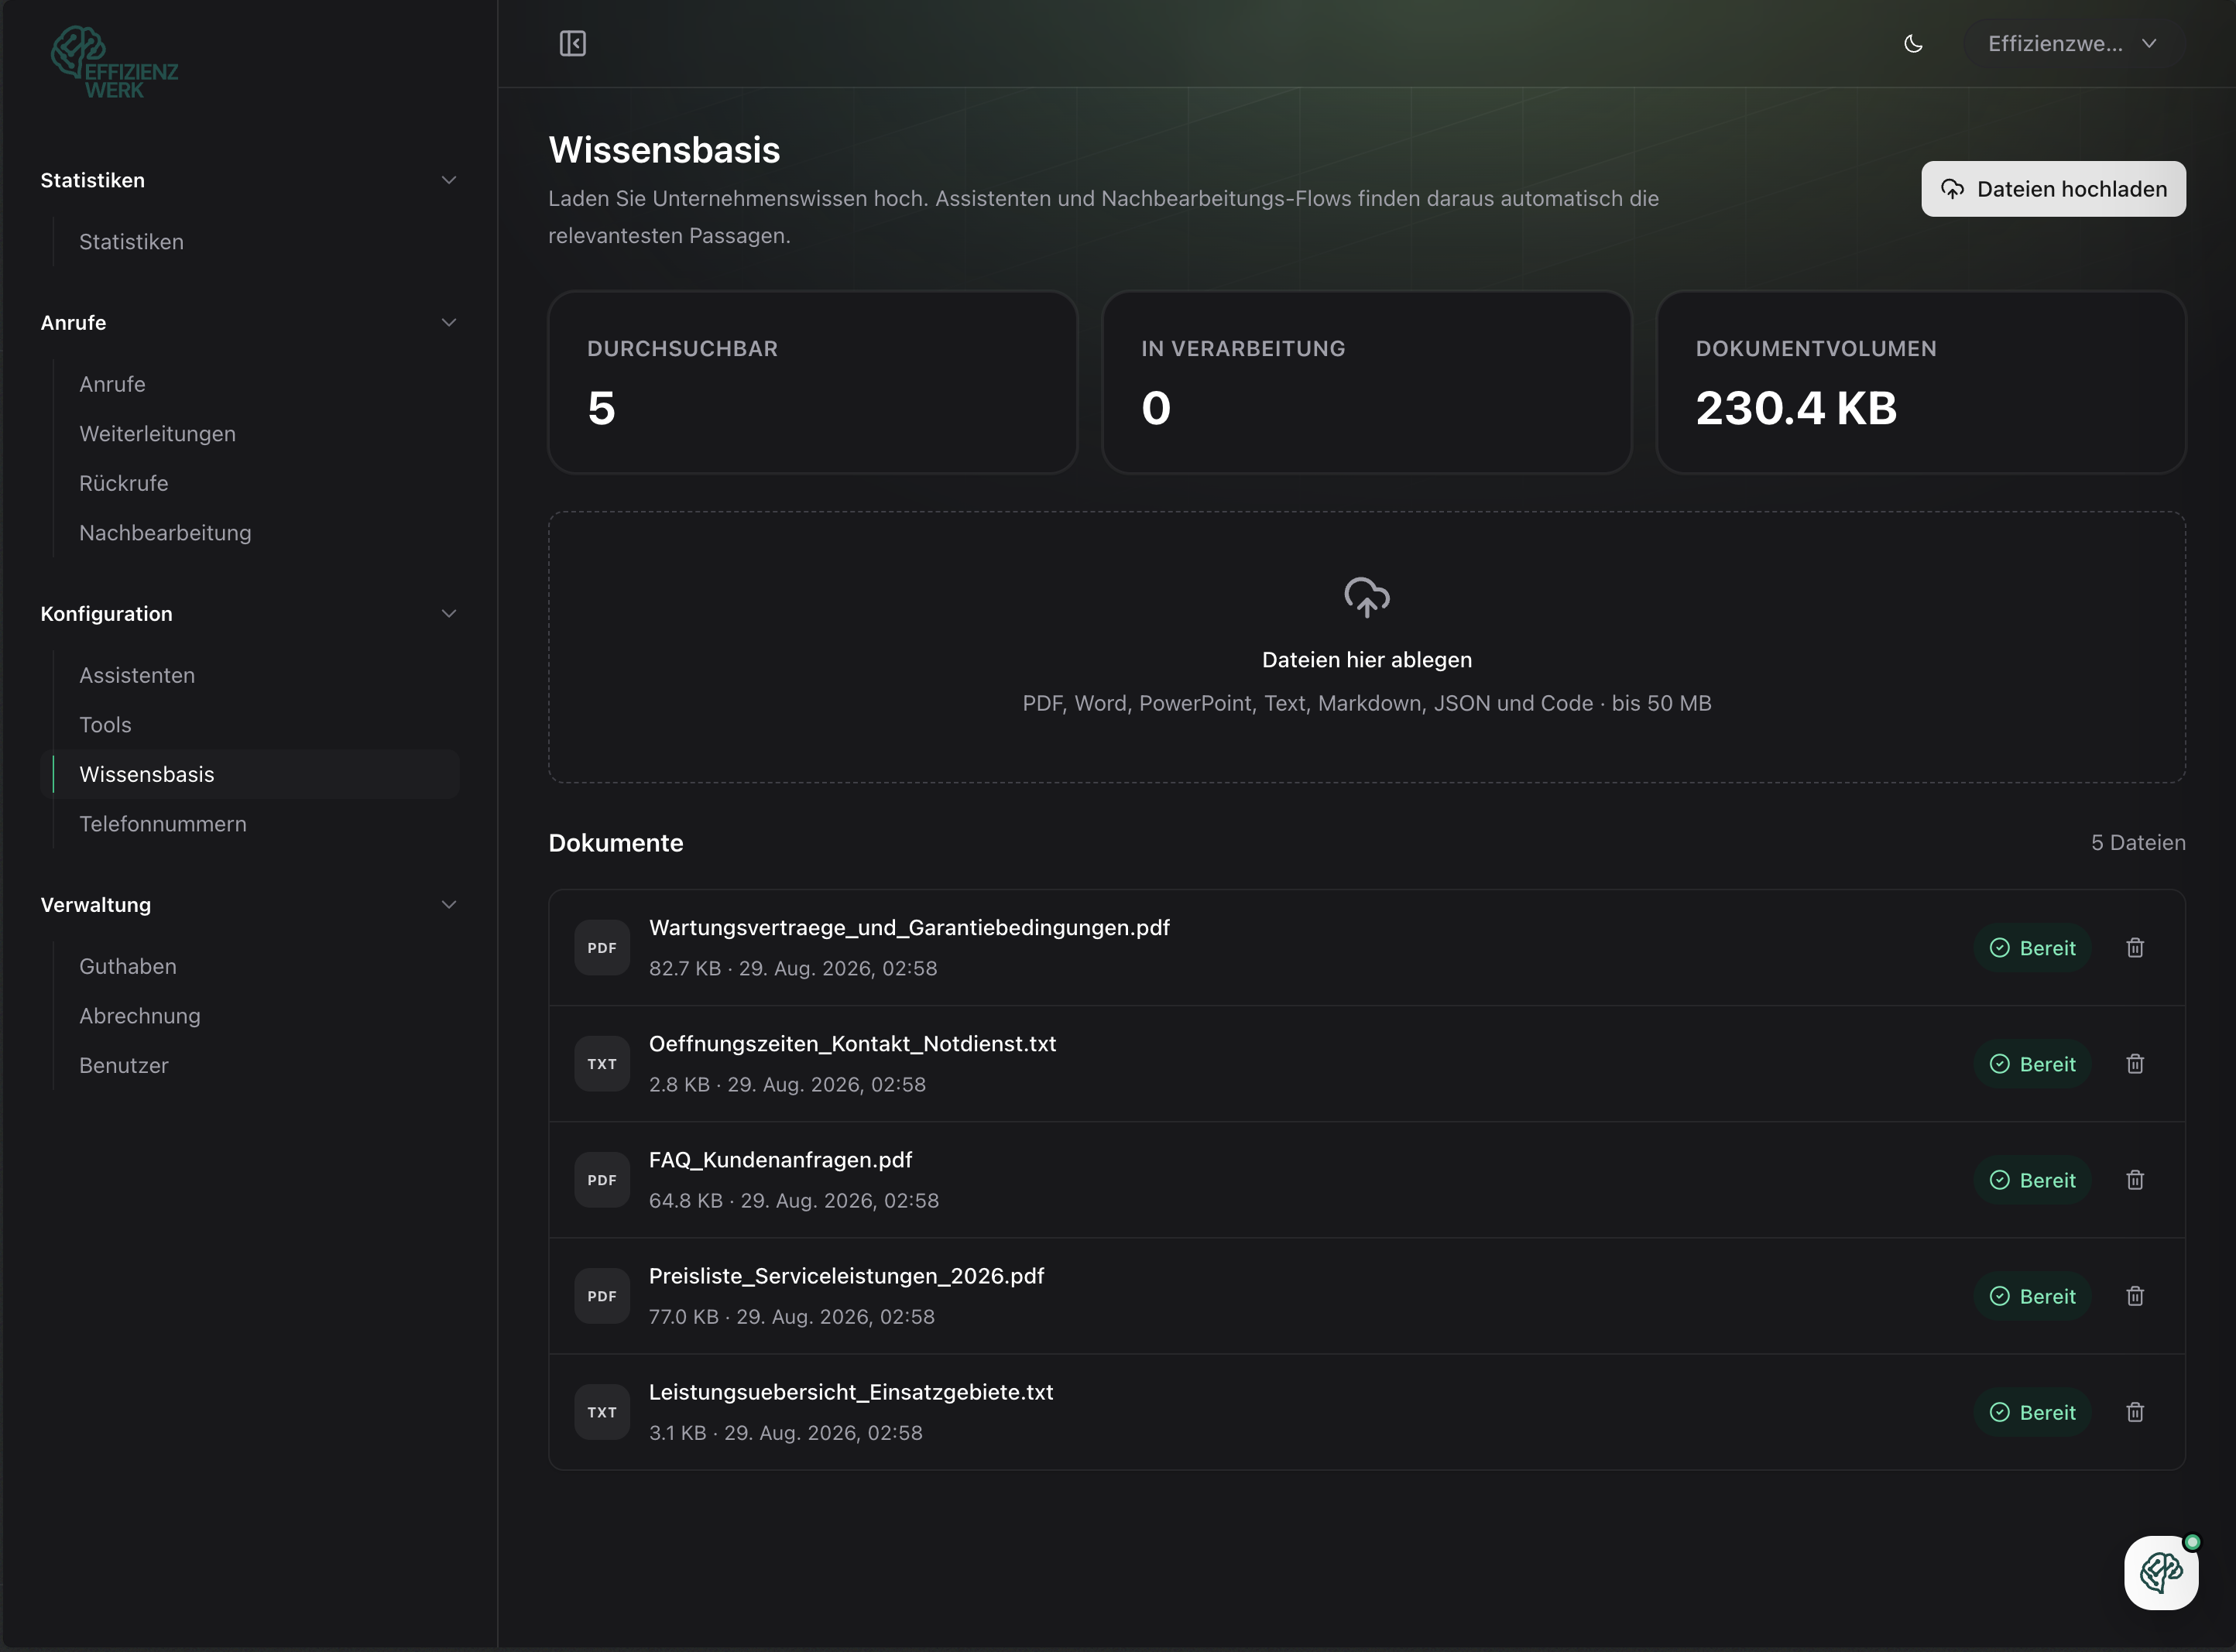Delete Wartungsvertraege_und_Garantiebedingungen.pdf using trash icon

click(x=2135, y=947)
